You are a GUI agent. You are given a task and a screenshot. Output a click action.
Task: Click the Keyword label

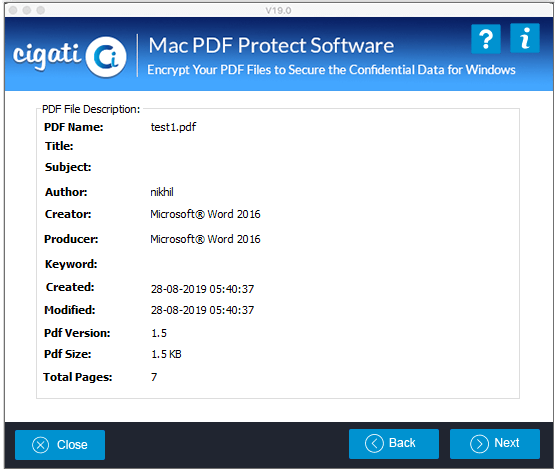tap(71, 264)
